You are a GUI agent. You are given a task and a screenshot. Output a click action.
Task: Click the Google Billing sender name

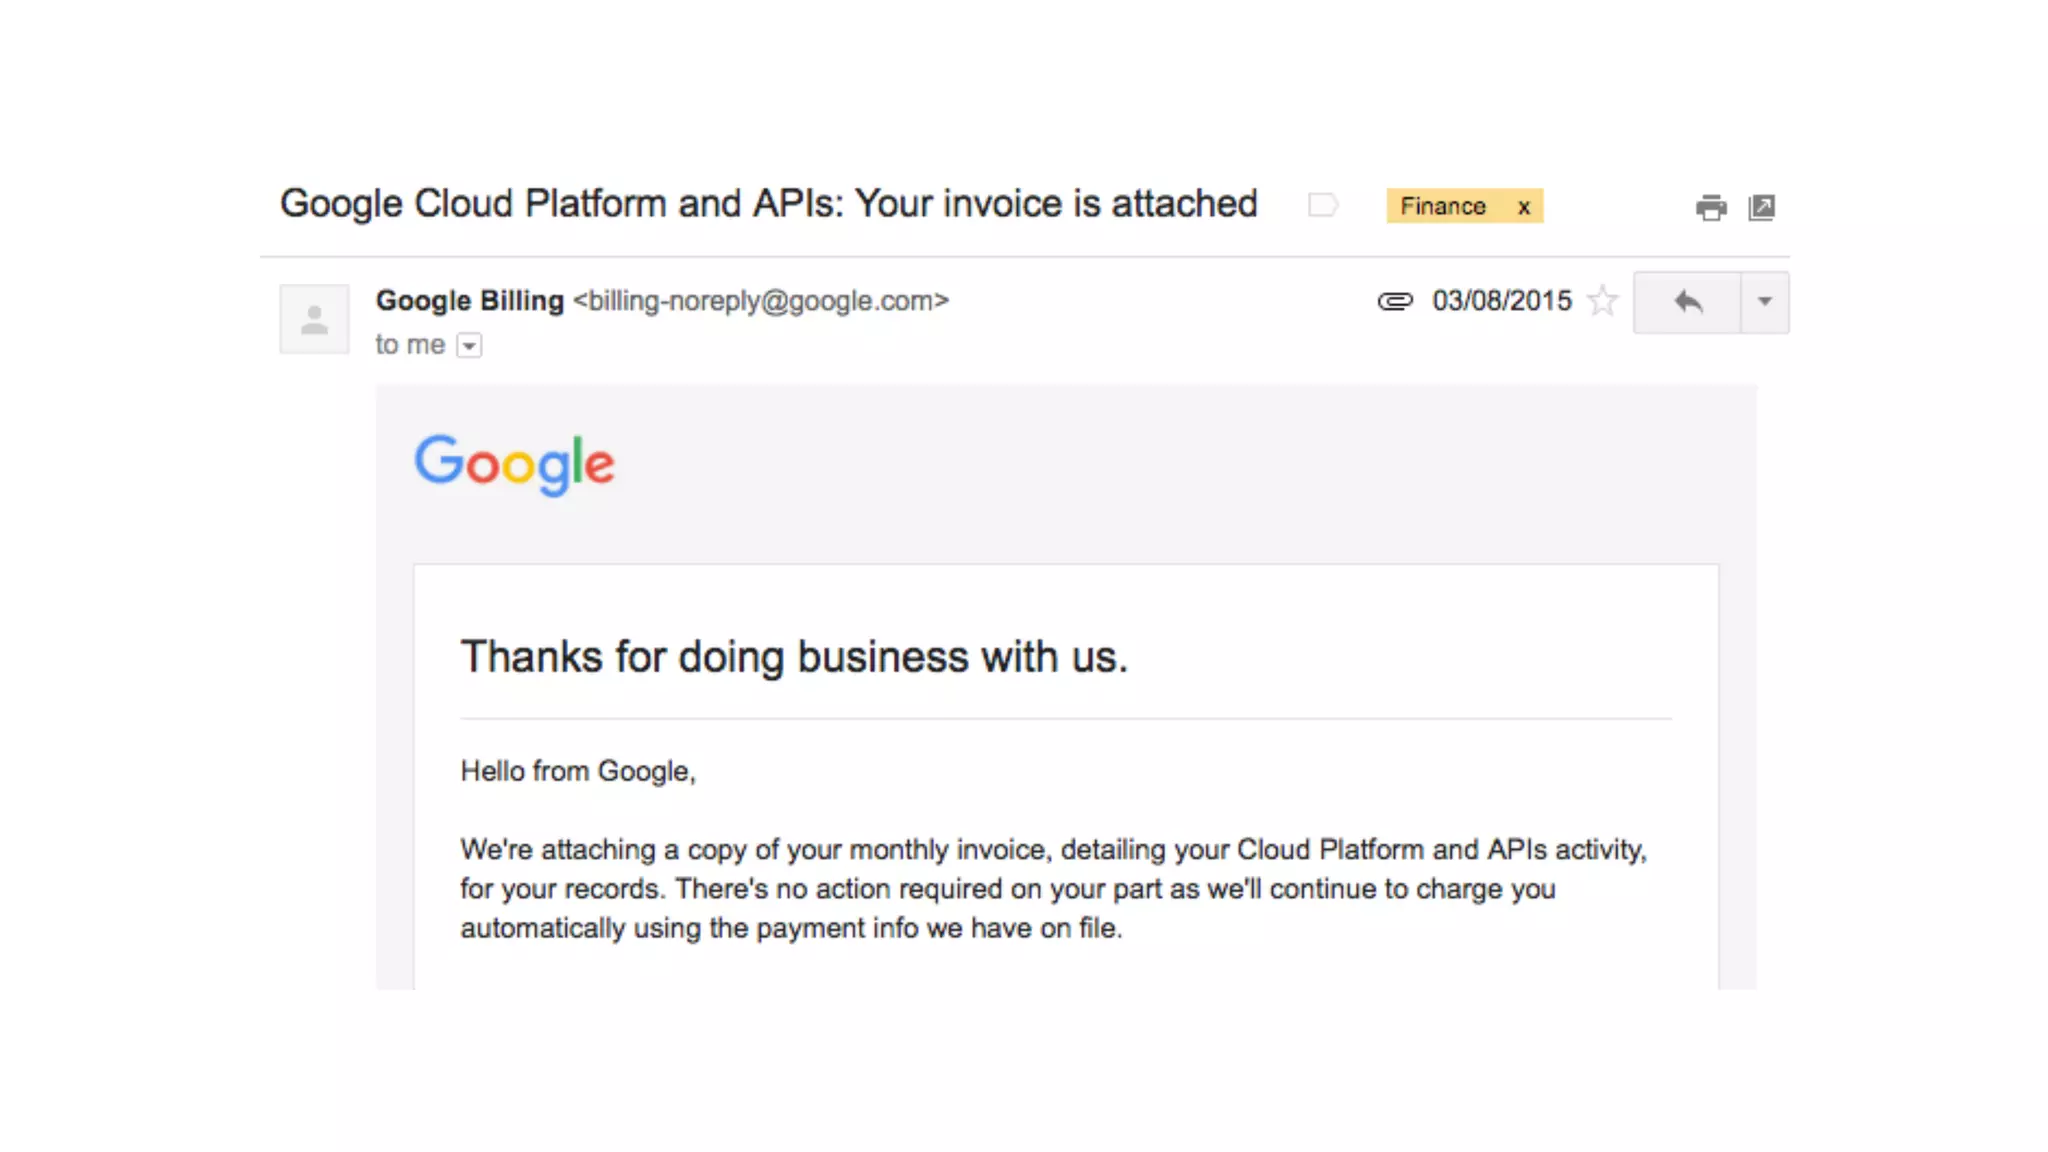pyautogui.click(x=470, y=301)
